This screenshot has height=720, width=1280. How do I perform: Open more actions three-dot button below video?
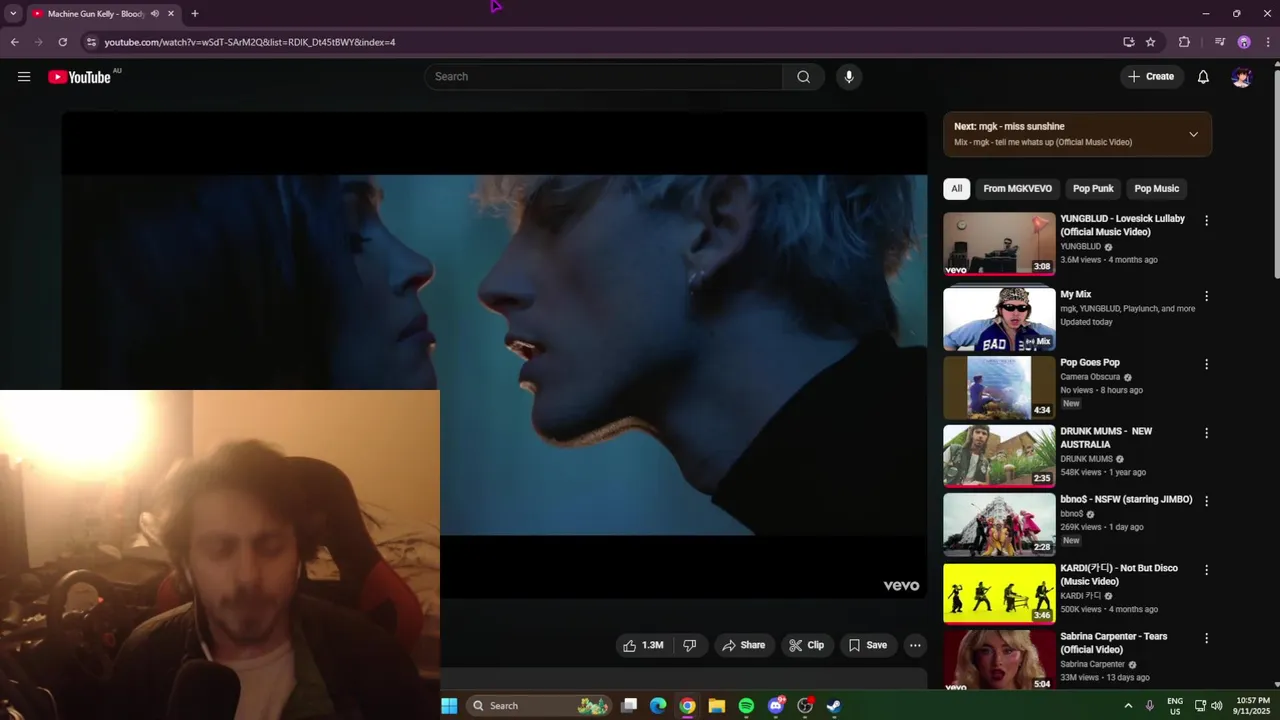click(x=915, y=645)
